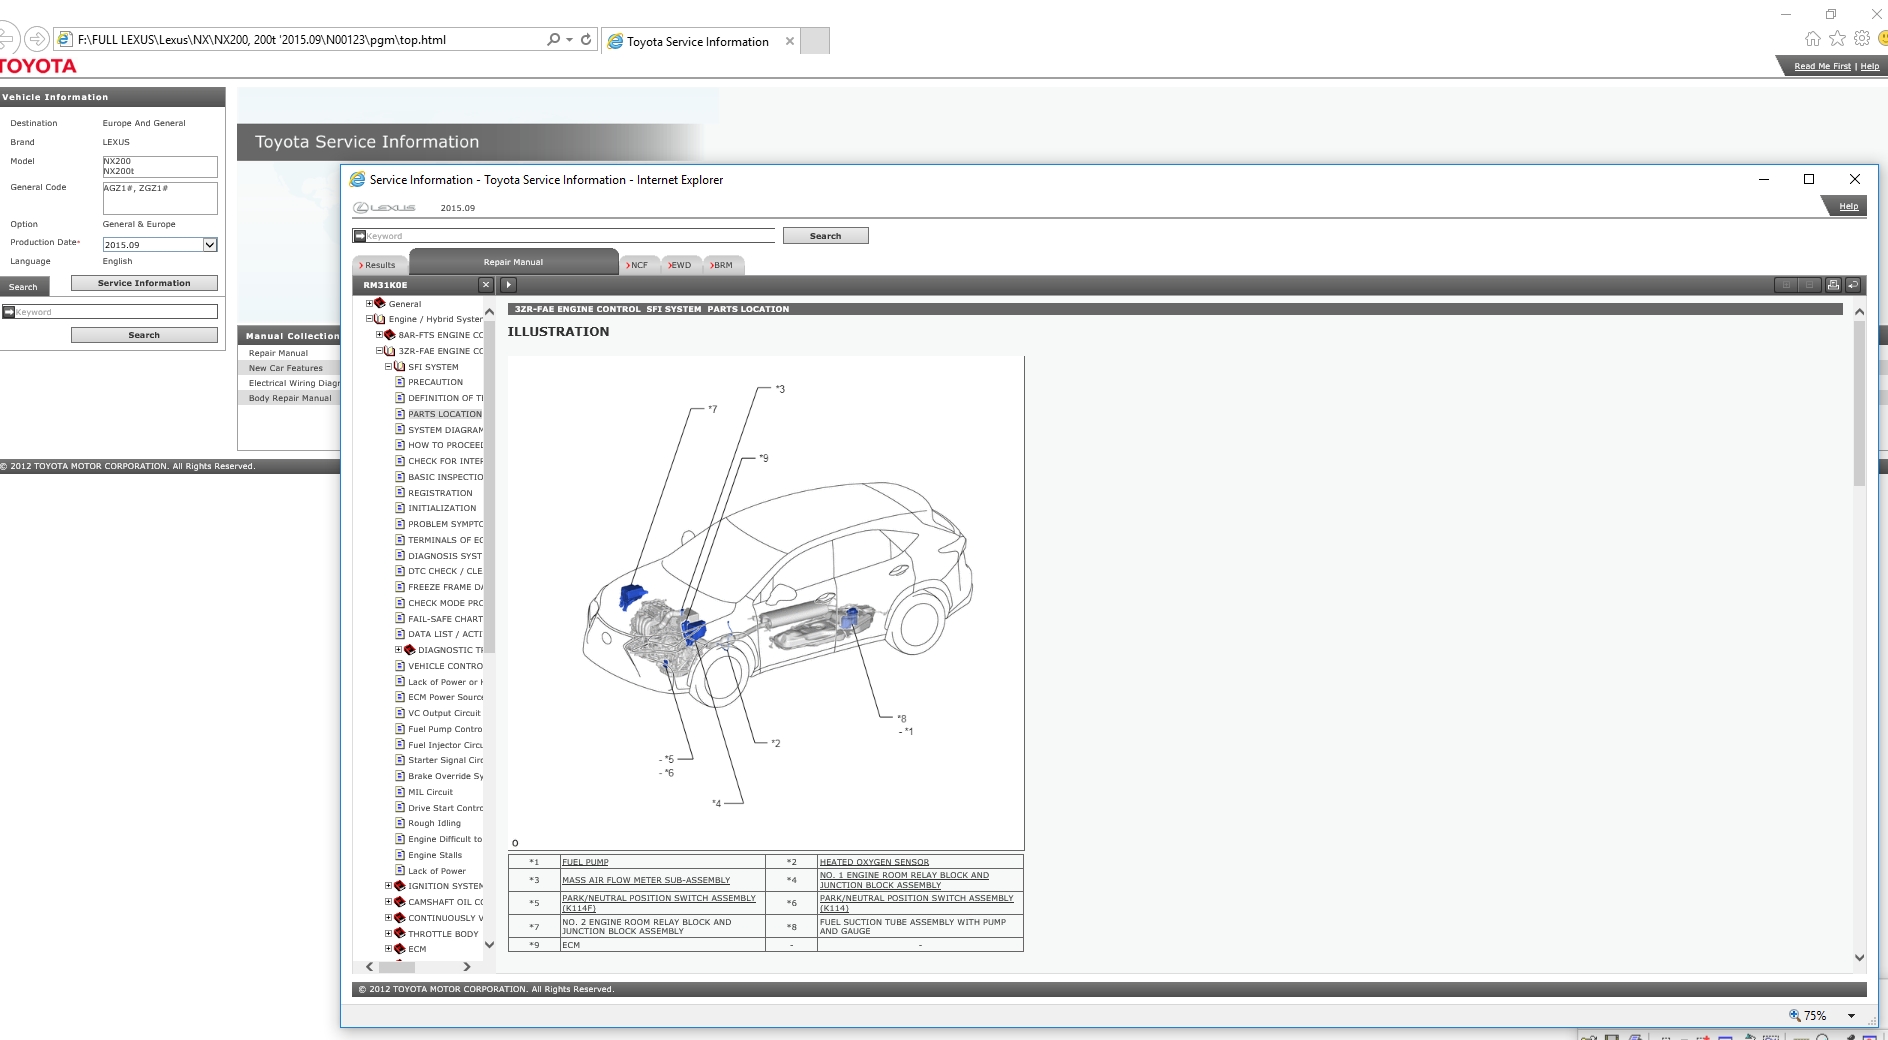This screenshot has width=1888, height=1040.
Task: Print the current illustration page
Action: coord(1835,285)
